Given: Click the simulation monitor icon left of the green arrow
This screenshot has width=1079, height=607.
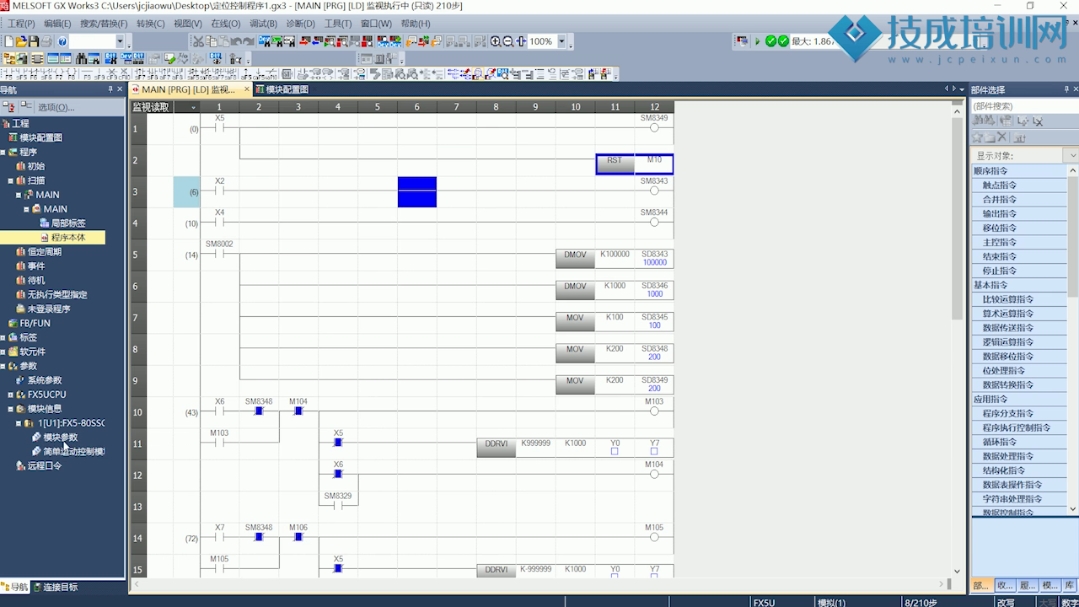Looking at the screenshot, I should pyautogui.click(x=741, y=41).
